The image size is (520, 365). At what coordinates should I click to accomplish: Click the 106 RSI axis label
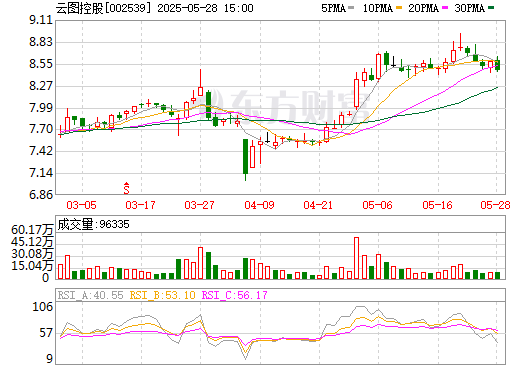pos(42,307)
